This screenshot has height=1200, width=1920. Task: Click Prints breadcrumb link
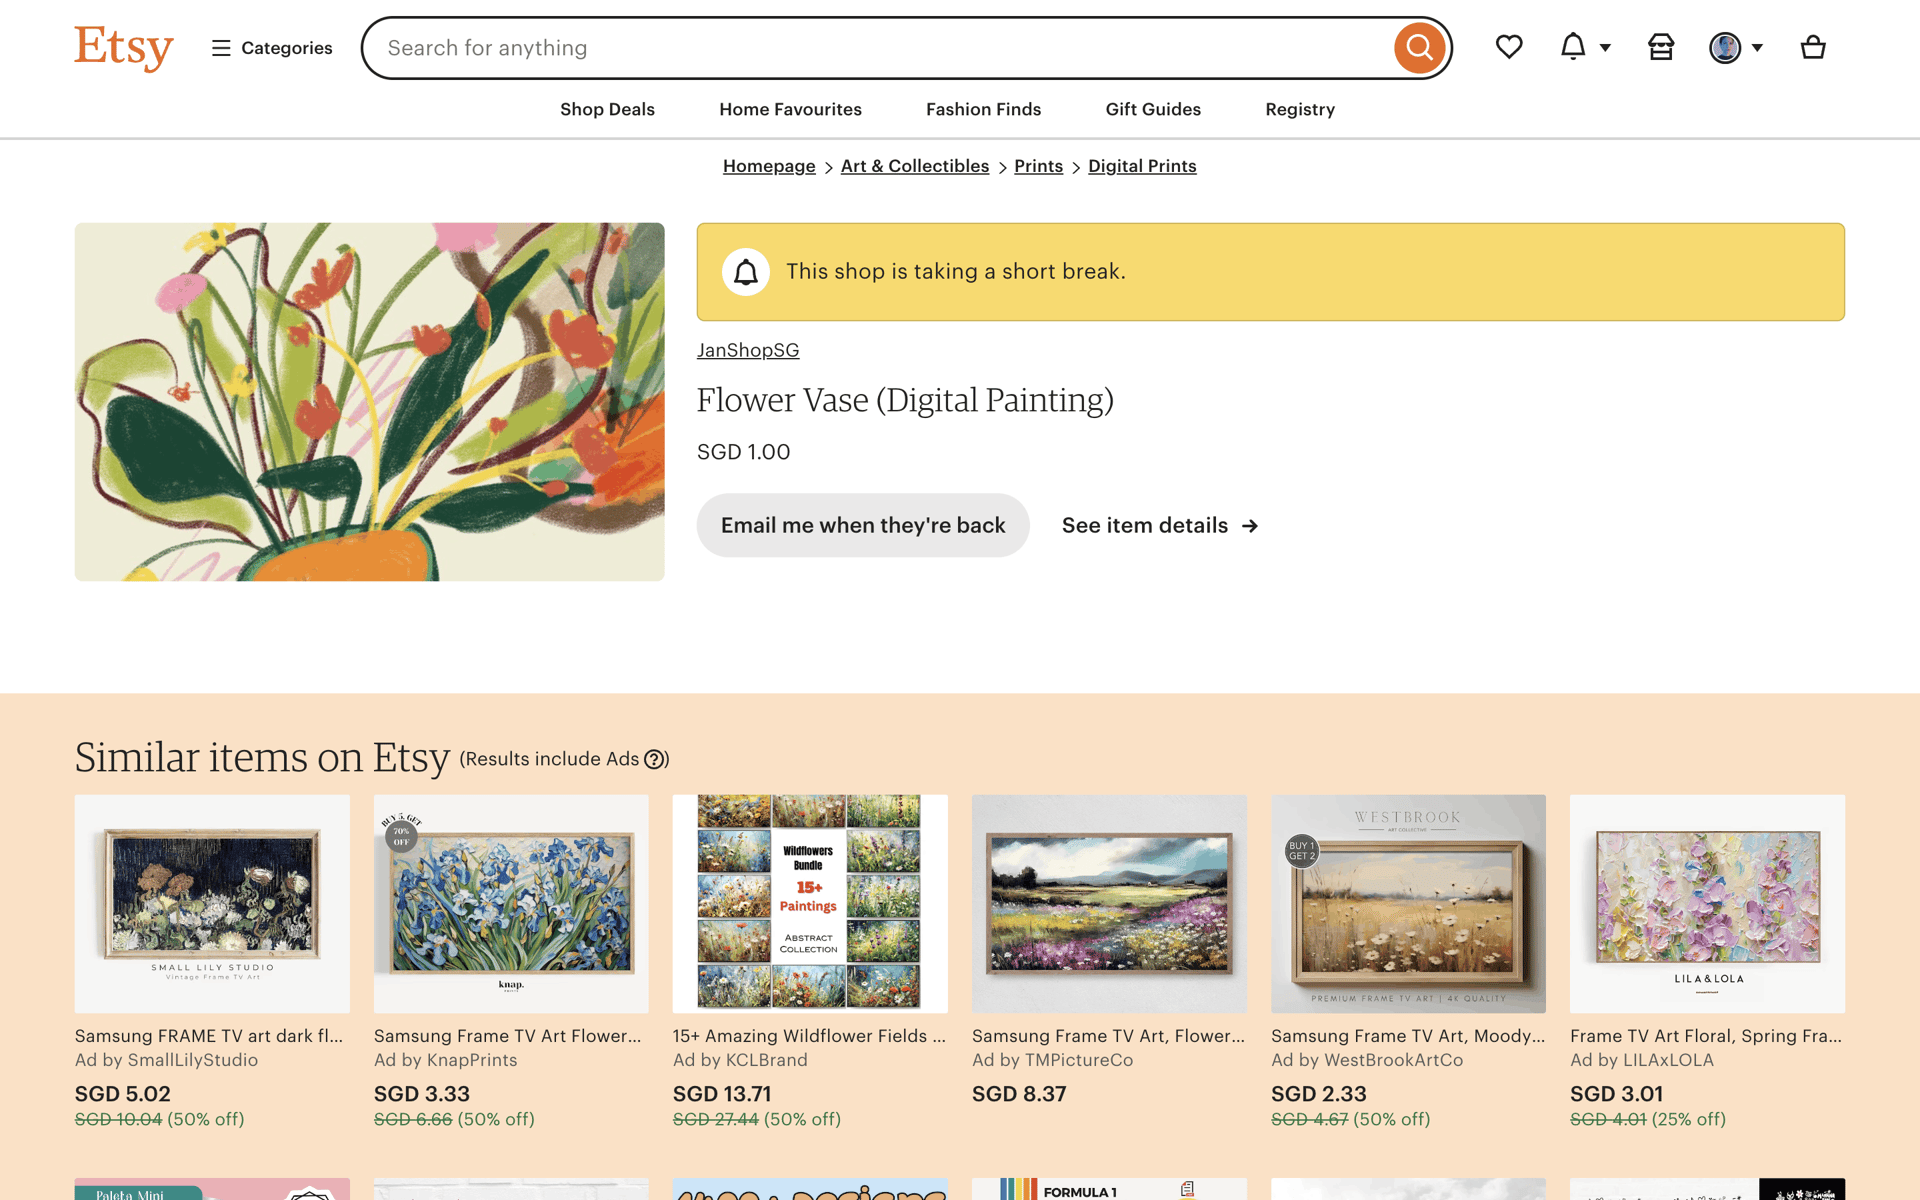pyautogui.click(x=1038, y=166)
